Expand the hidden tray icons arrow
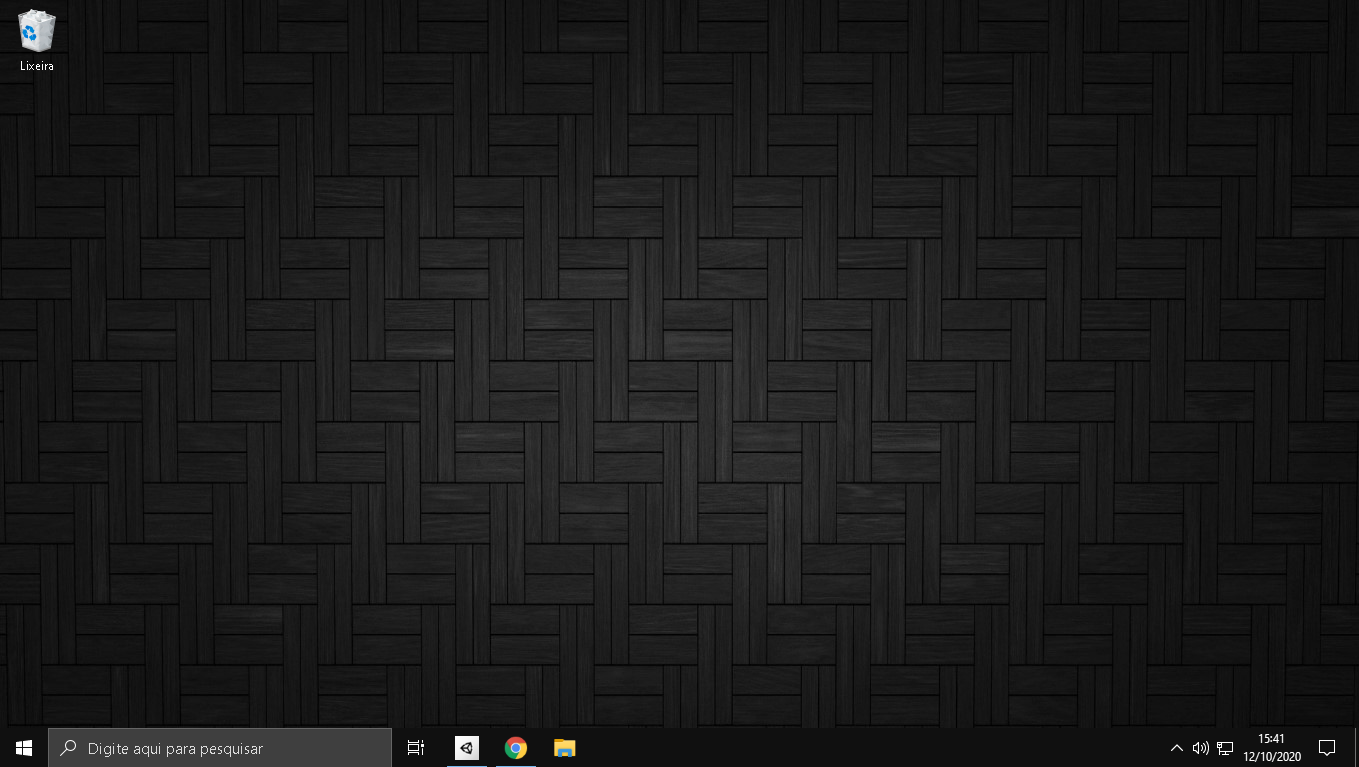The height and width of the screenshot is (767, 1359). tap(1177, 748)
